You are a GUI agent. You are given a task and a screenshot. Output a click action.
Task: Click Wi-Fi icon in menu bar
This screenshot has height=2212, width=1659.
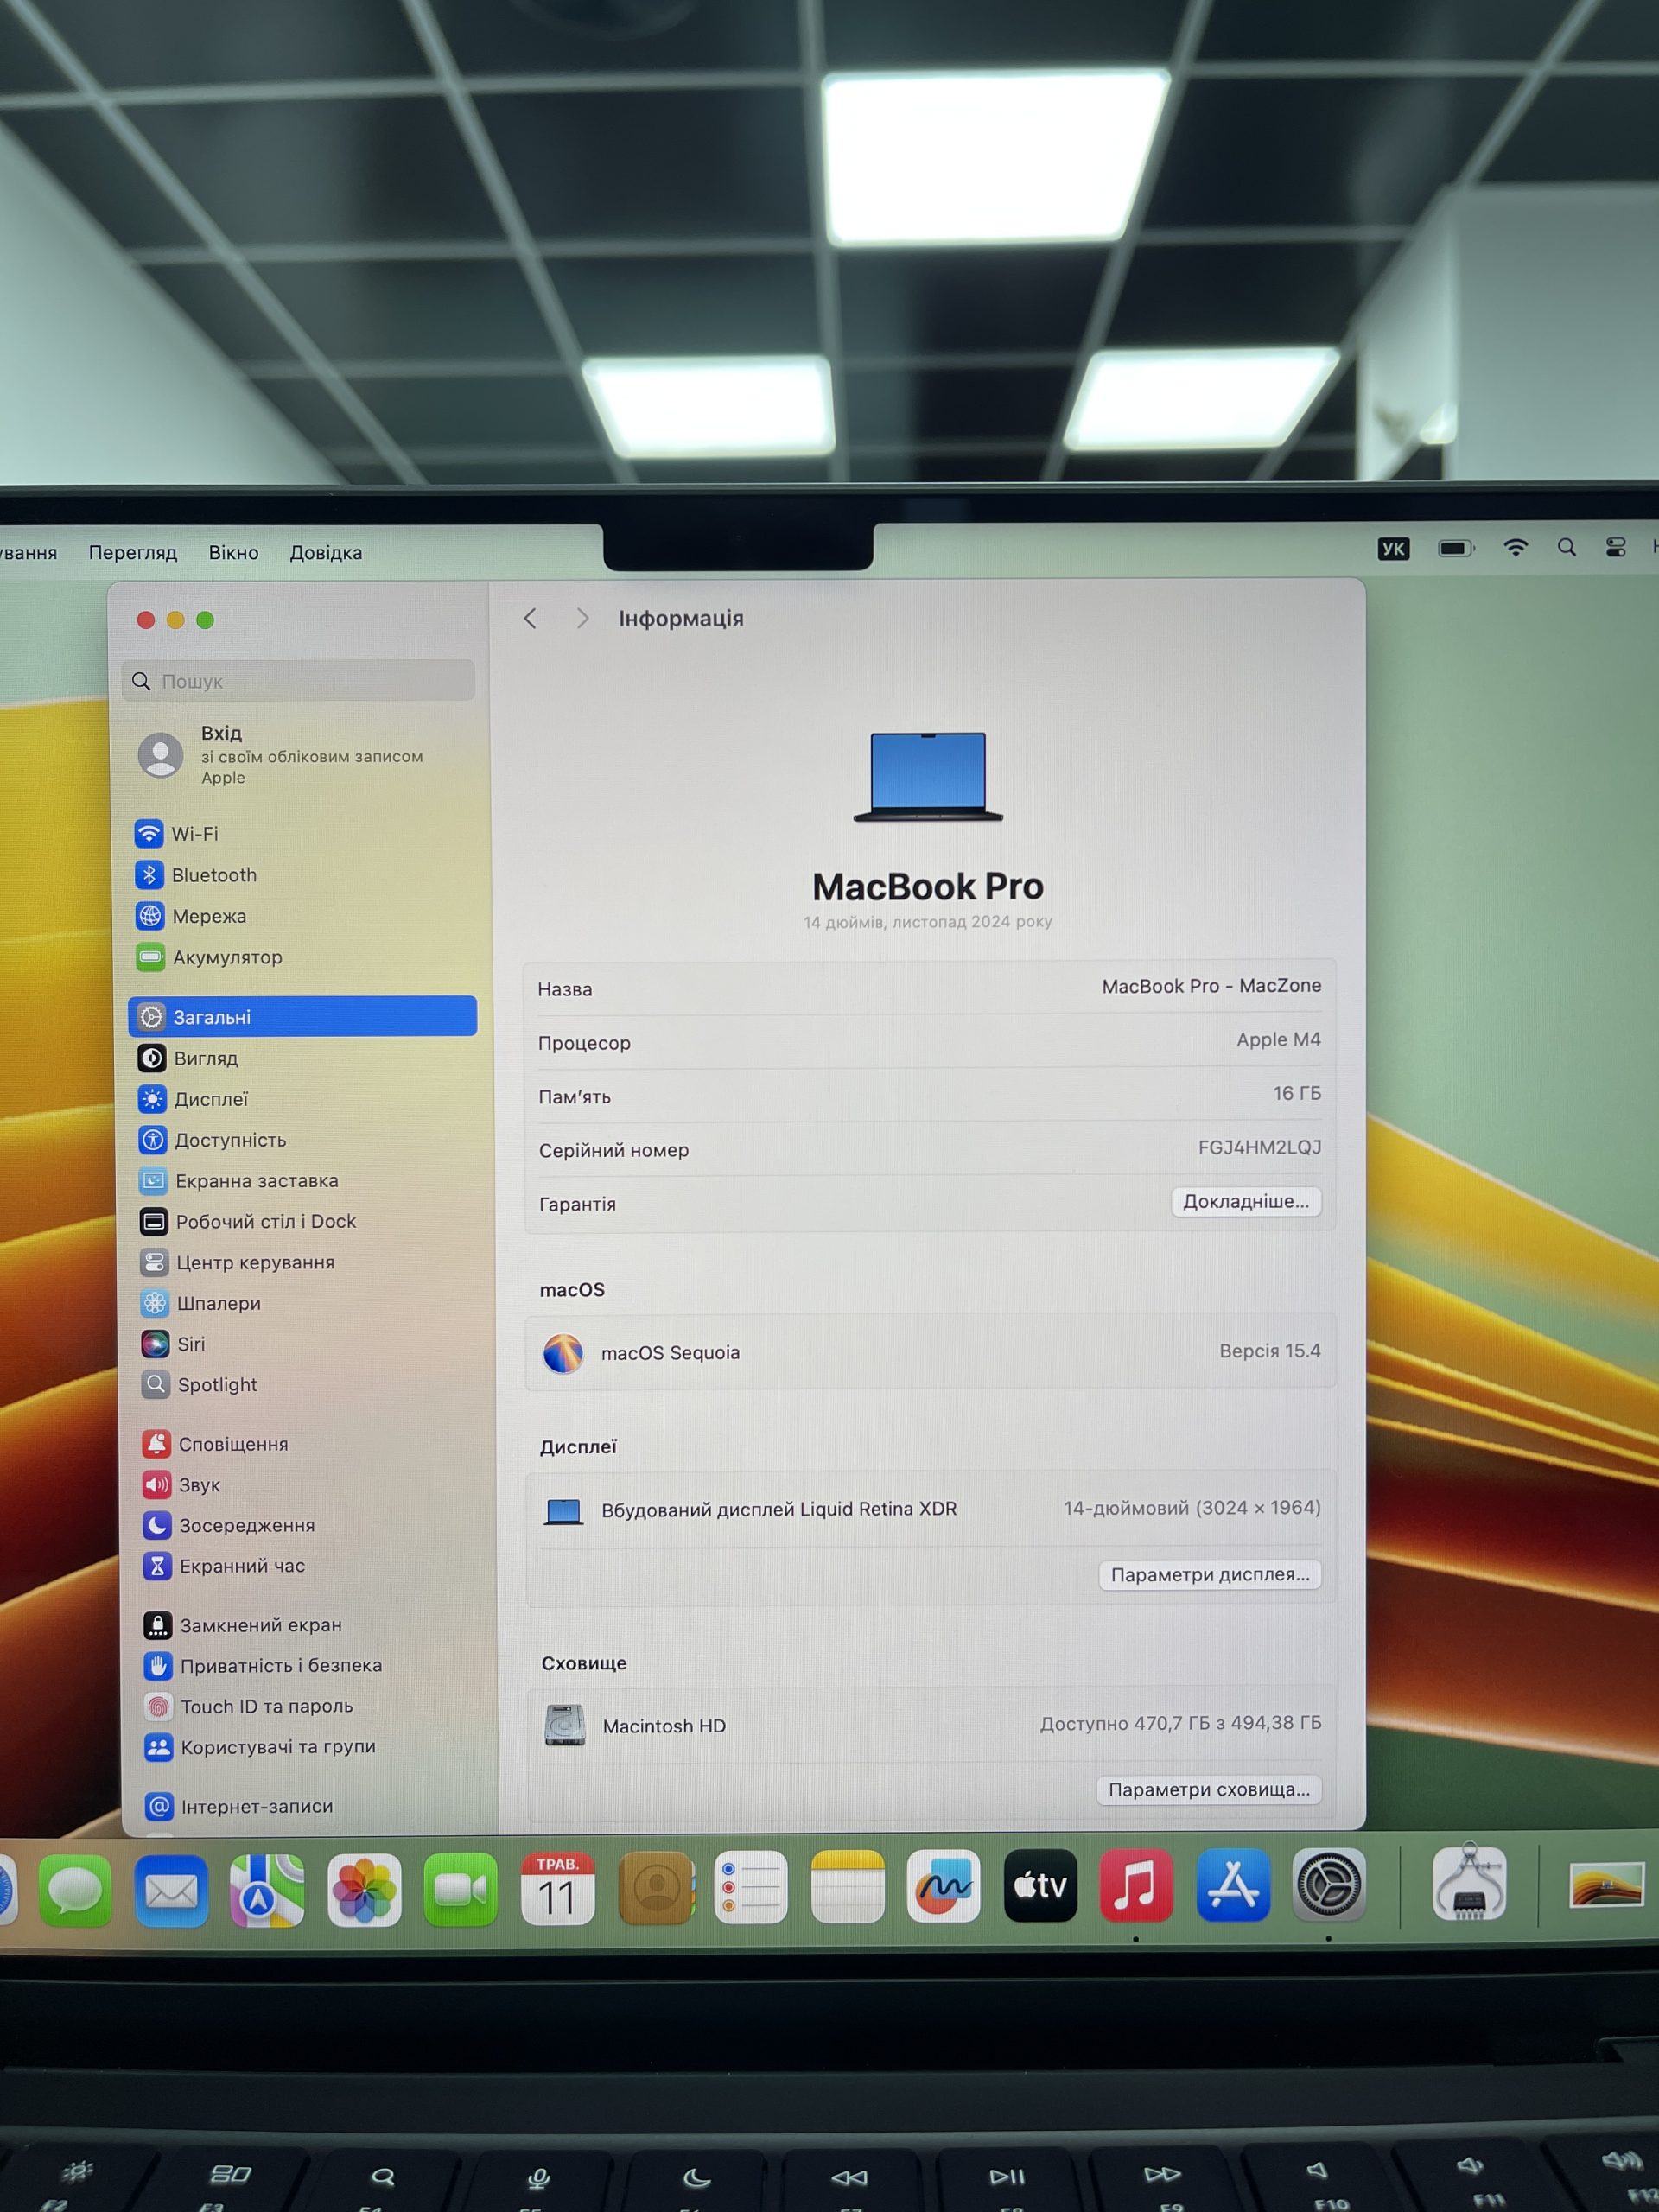pyautogui.click(x=1516, y=547)
